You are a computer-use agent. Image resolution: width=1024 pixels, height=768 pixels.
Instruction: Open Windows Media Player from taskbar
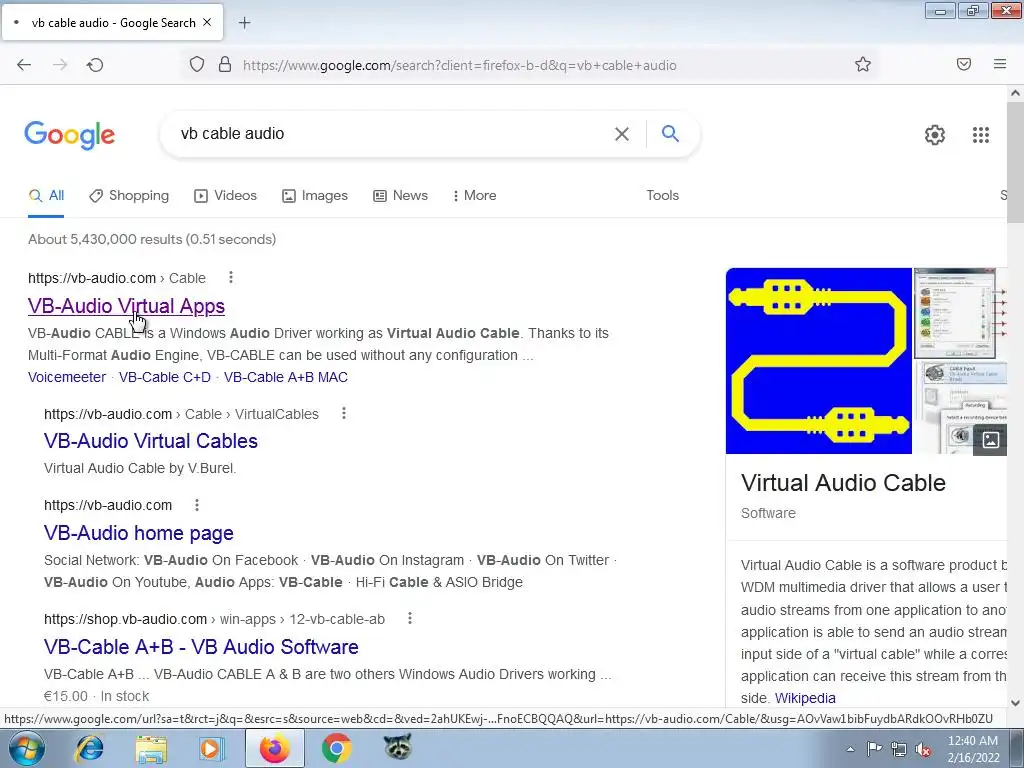tap(212, 748)
